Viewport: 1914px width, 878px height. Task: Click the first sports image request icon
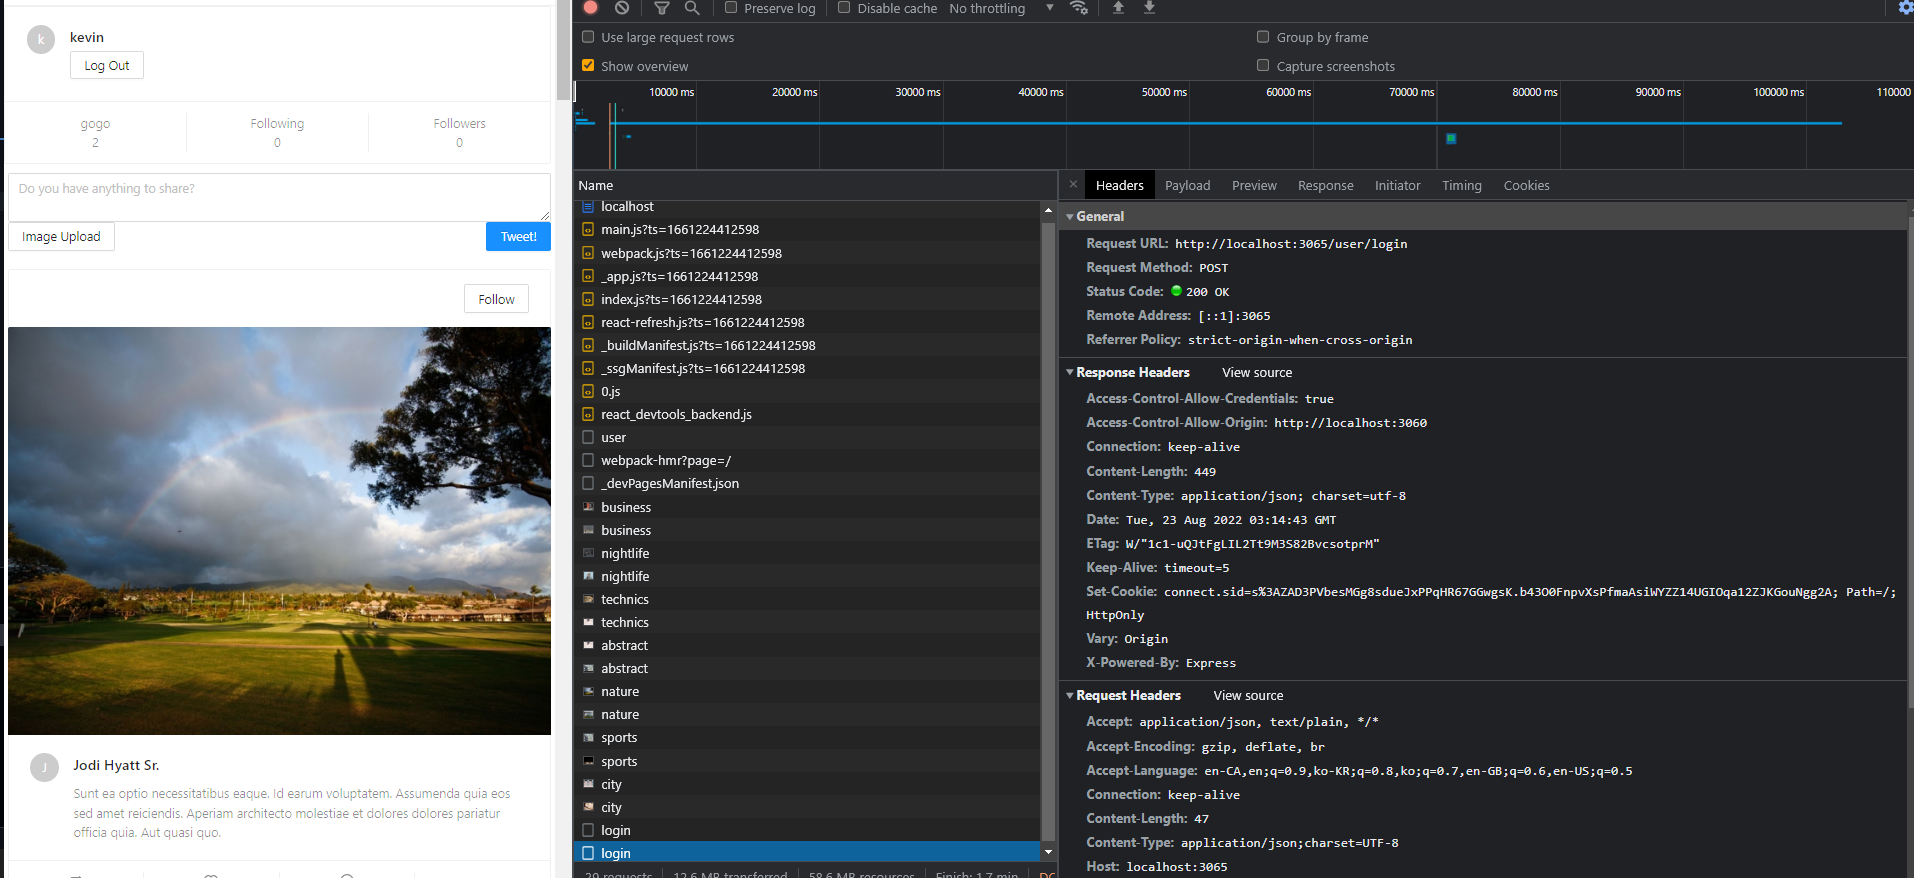pyautogui.click(x=588, y=737)
